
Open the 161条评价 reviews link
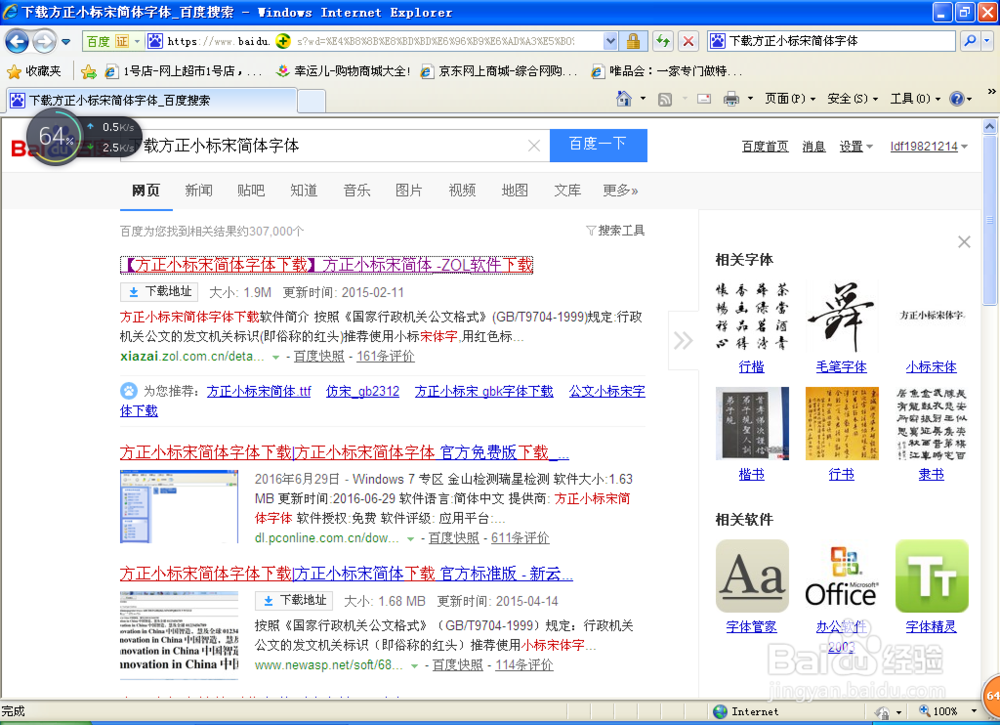point(385,356)
